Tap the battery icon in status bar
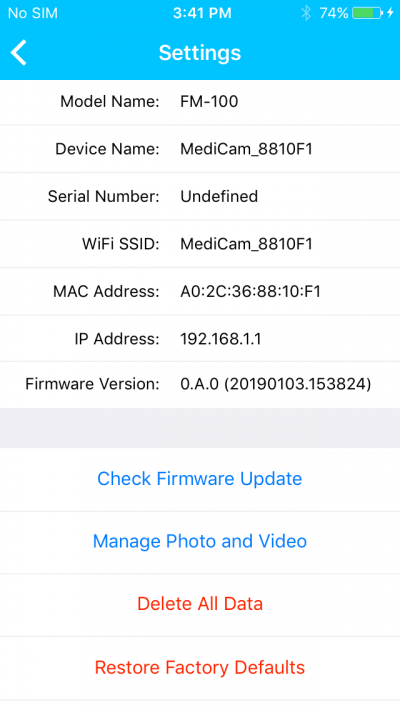The height and width of the screenshot is (710, 400). click(x=367, y=13)
